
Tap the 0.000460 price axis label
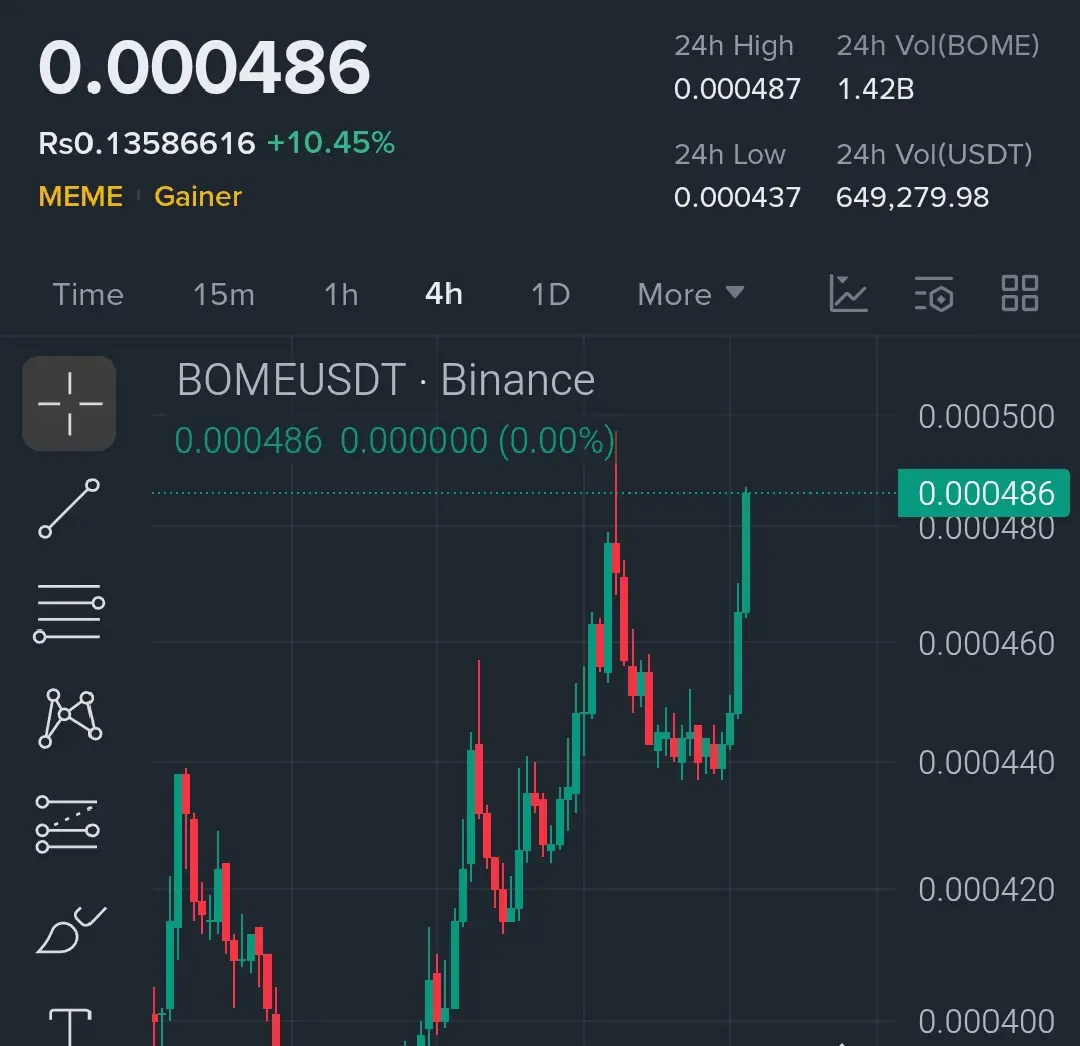[986, 643]
